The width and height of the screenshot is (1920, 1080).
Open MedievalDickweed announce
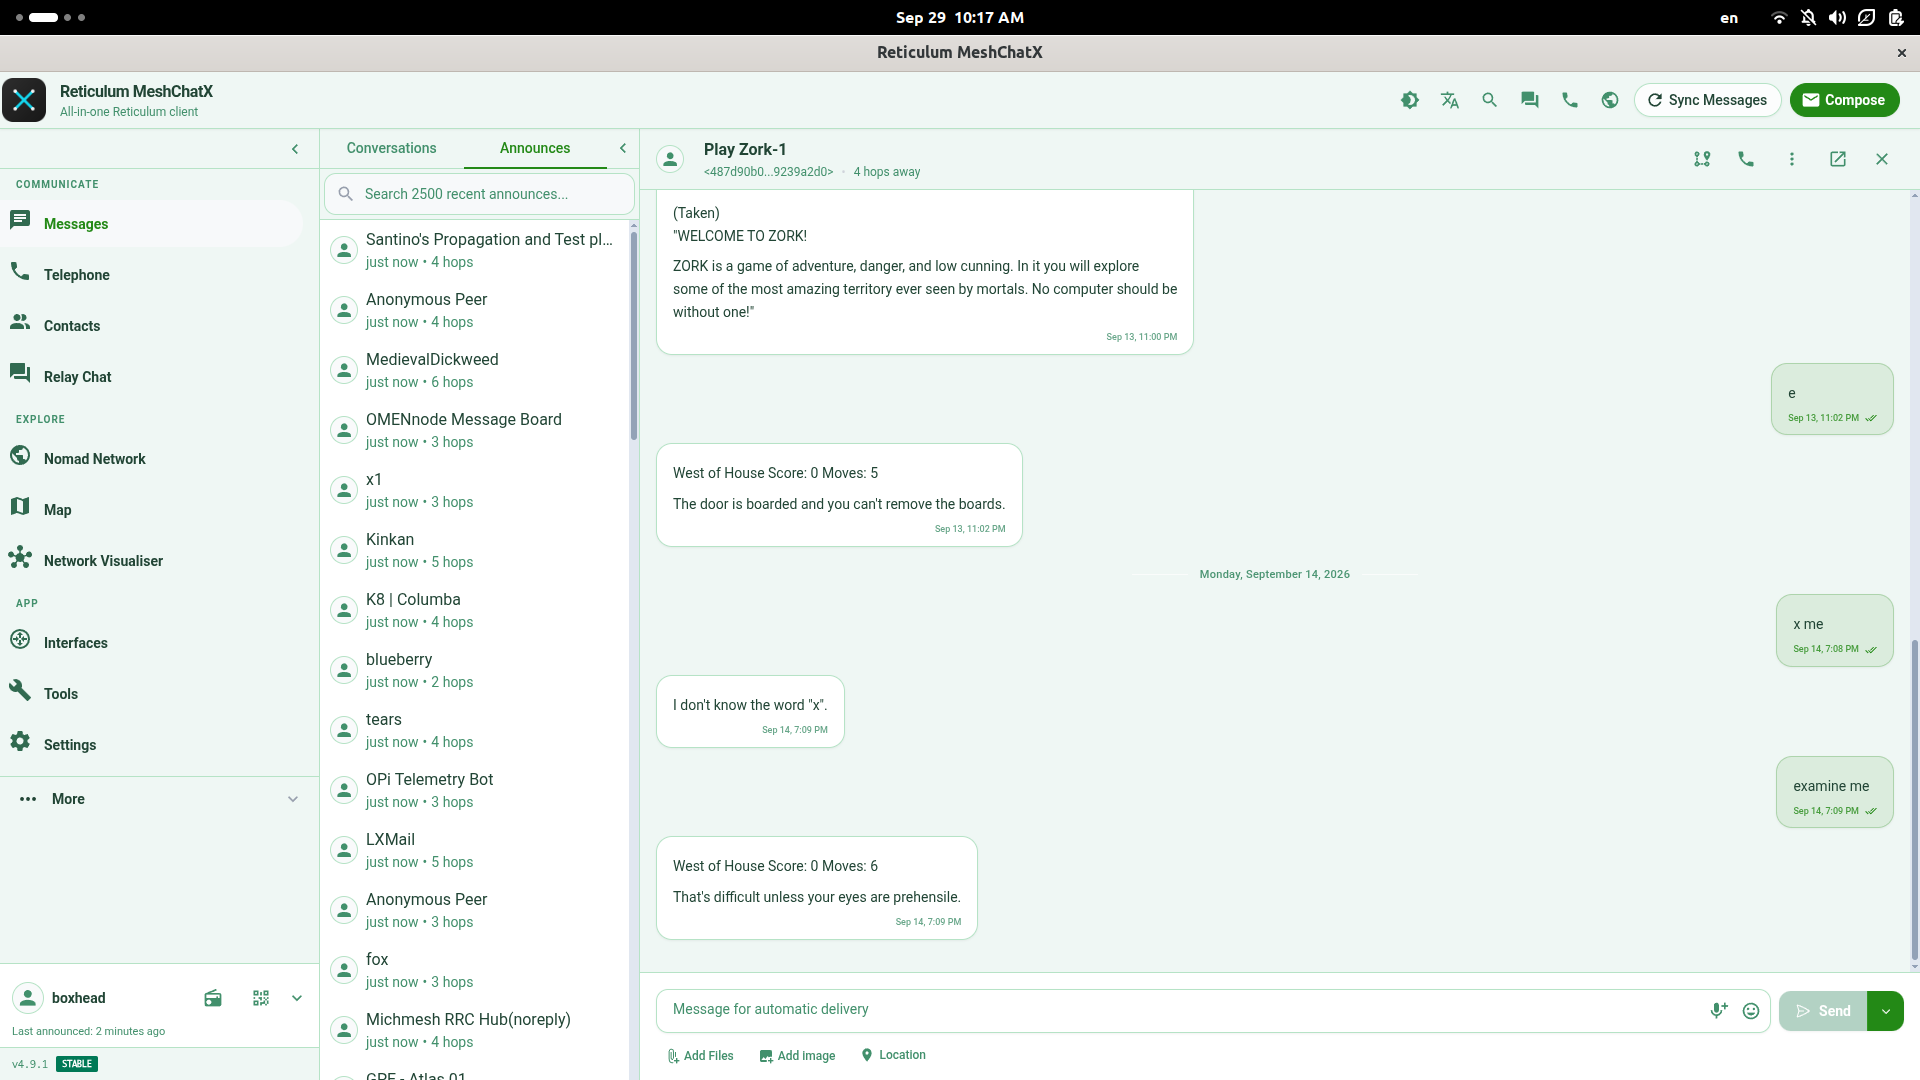tap(476, 370)
